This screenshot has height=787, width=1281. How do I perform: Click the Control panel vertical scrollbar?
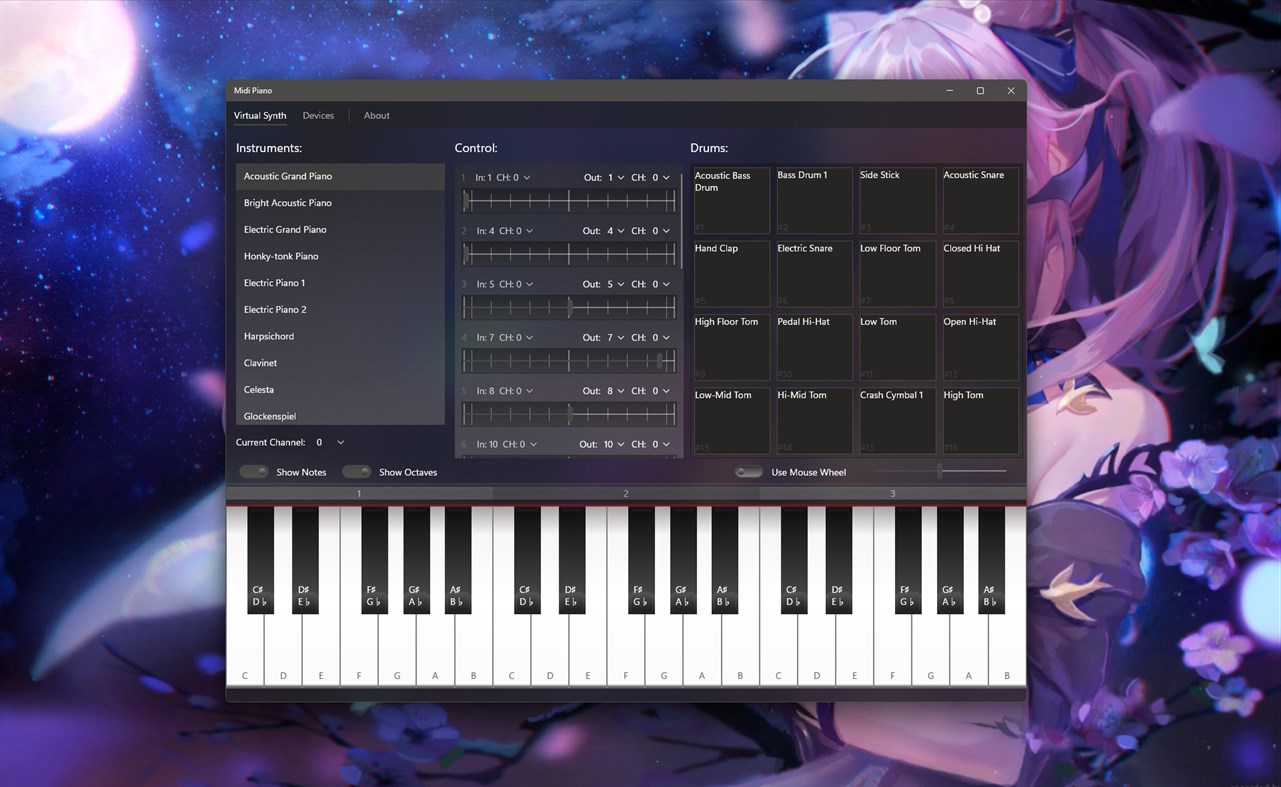pyautogui.click(x=682, y=220)
